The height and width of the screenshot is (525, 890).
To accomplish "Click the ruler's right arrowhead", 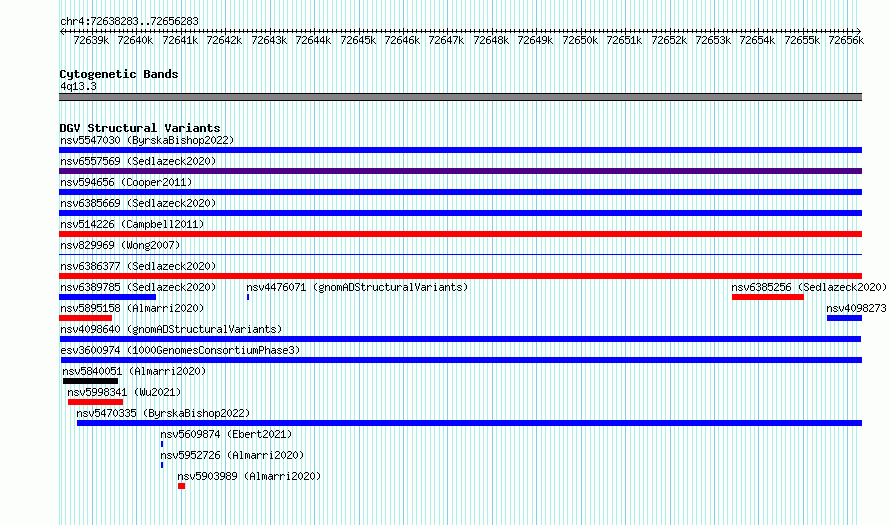I will pyautogui.click(x=859, y=31).
